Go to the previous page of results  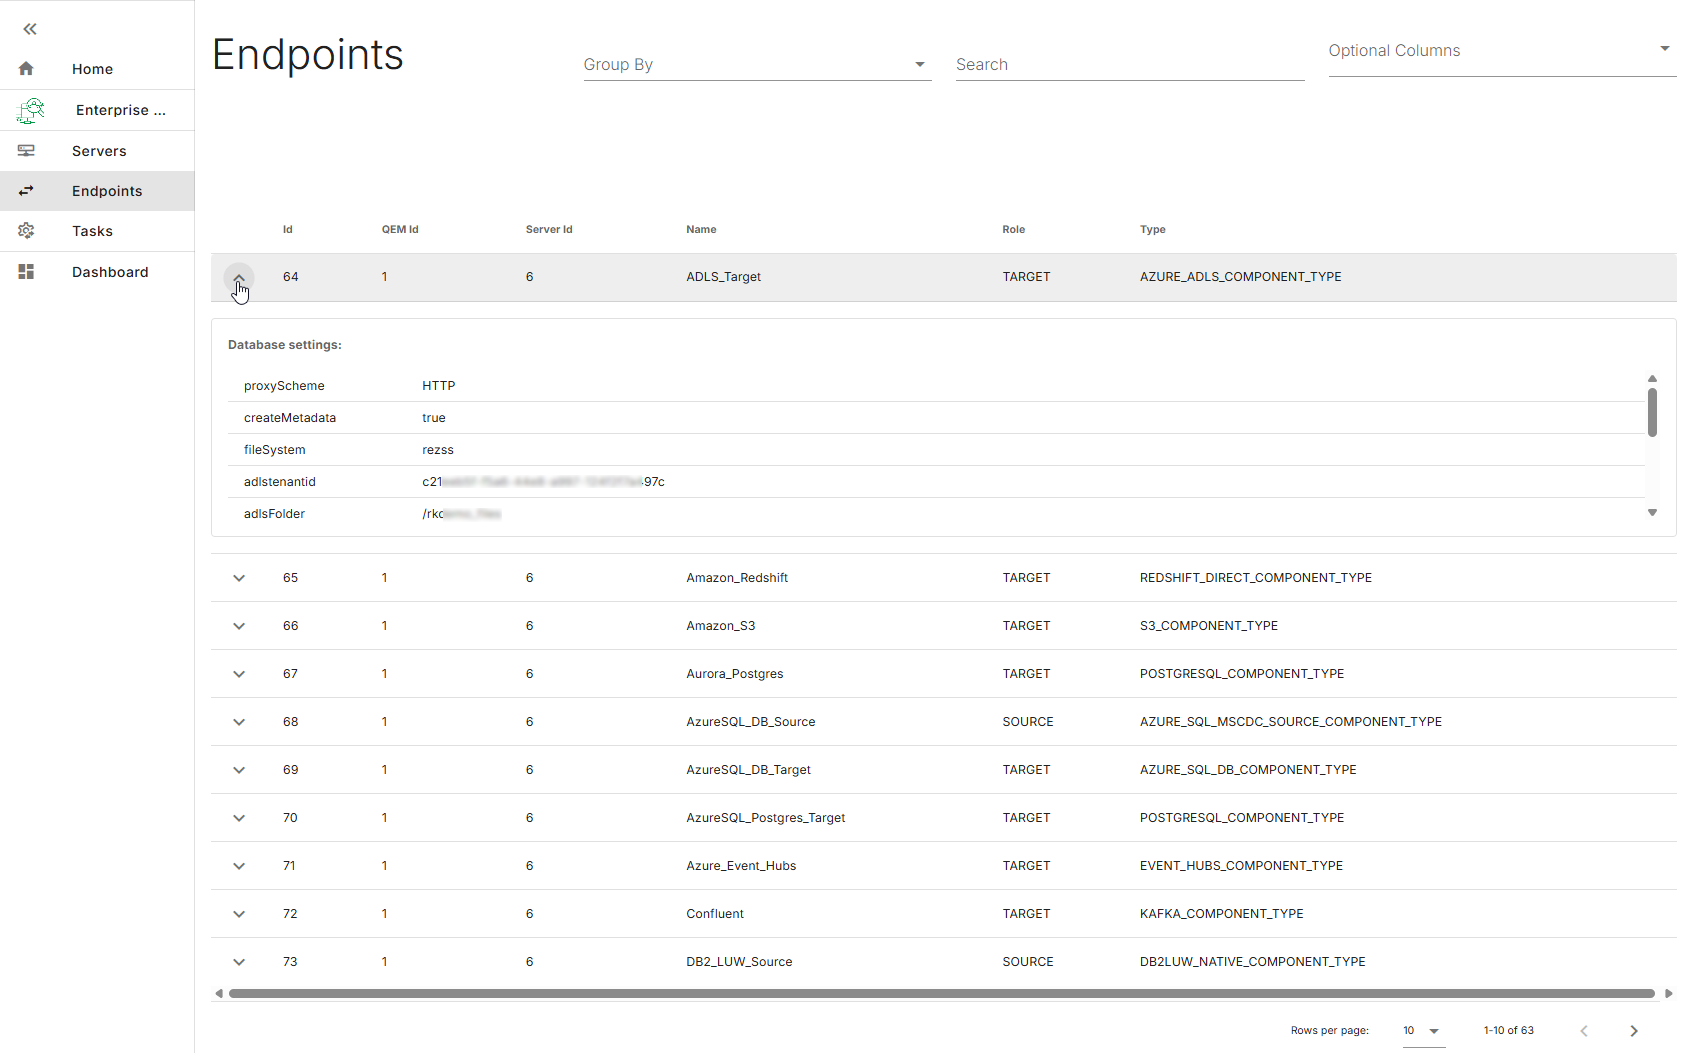(1585, 1030)
